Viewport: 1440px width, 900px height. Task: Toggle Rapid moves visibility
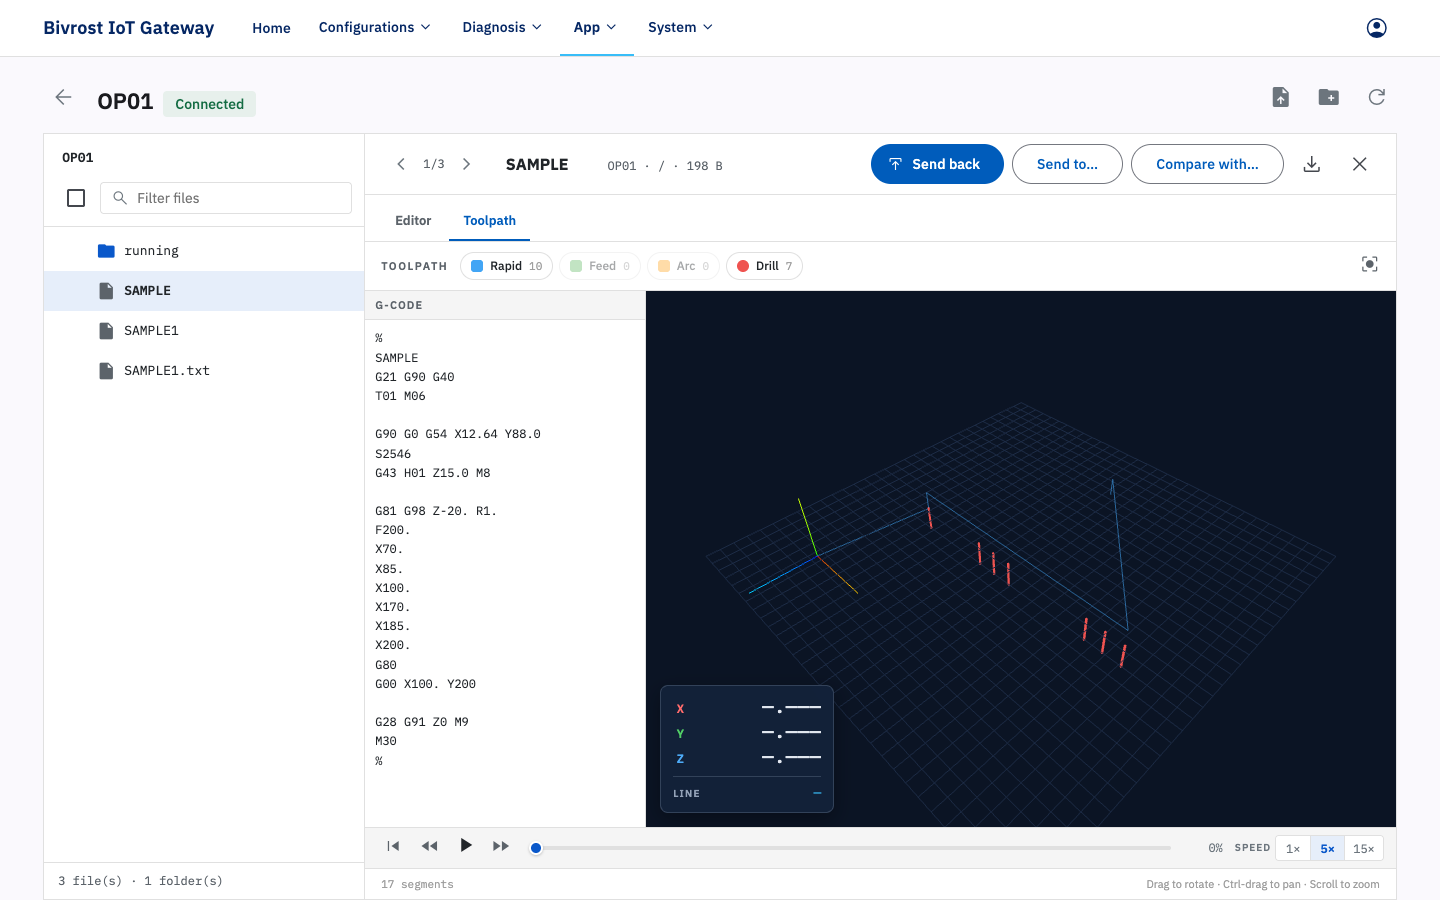(x=506, y=266)
